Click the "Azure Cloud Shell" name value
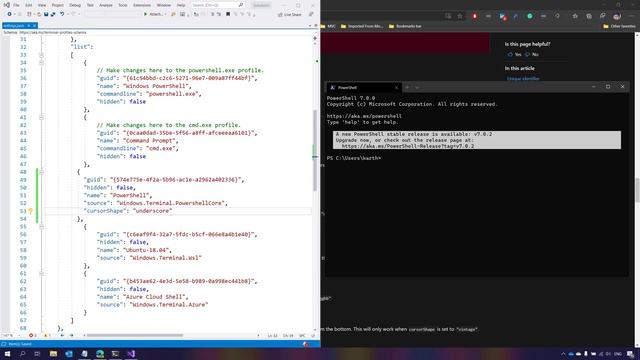This screenshot has width=640, height=360. tap(155, 297)
